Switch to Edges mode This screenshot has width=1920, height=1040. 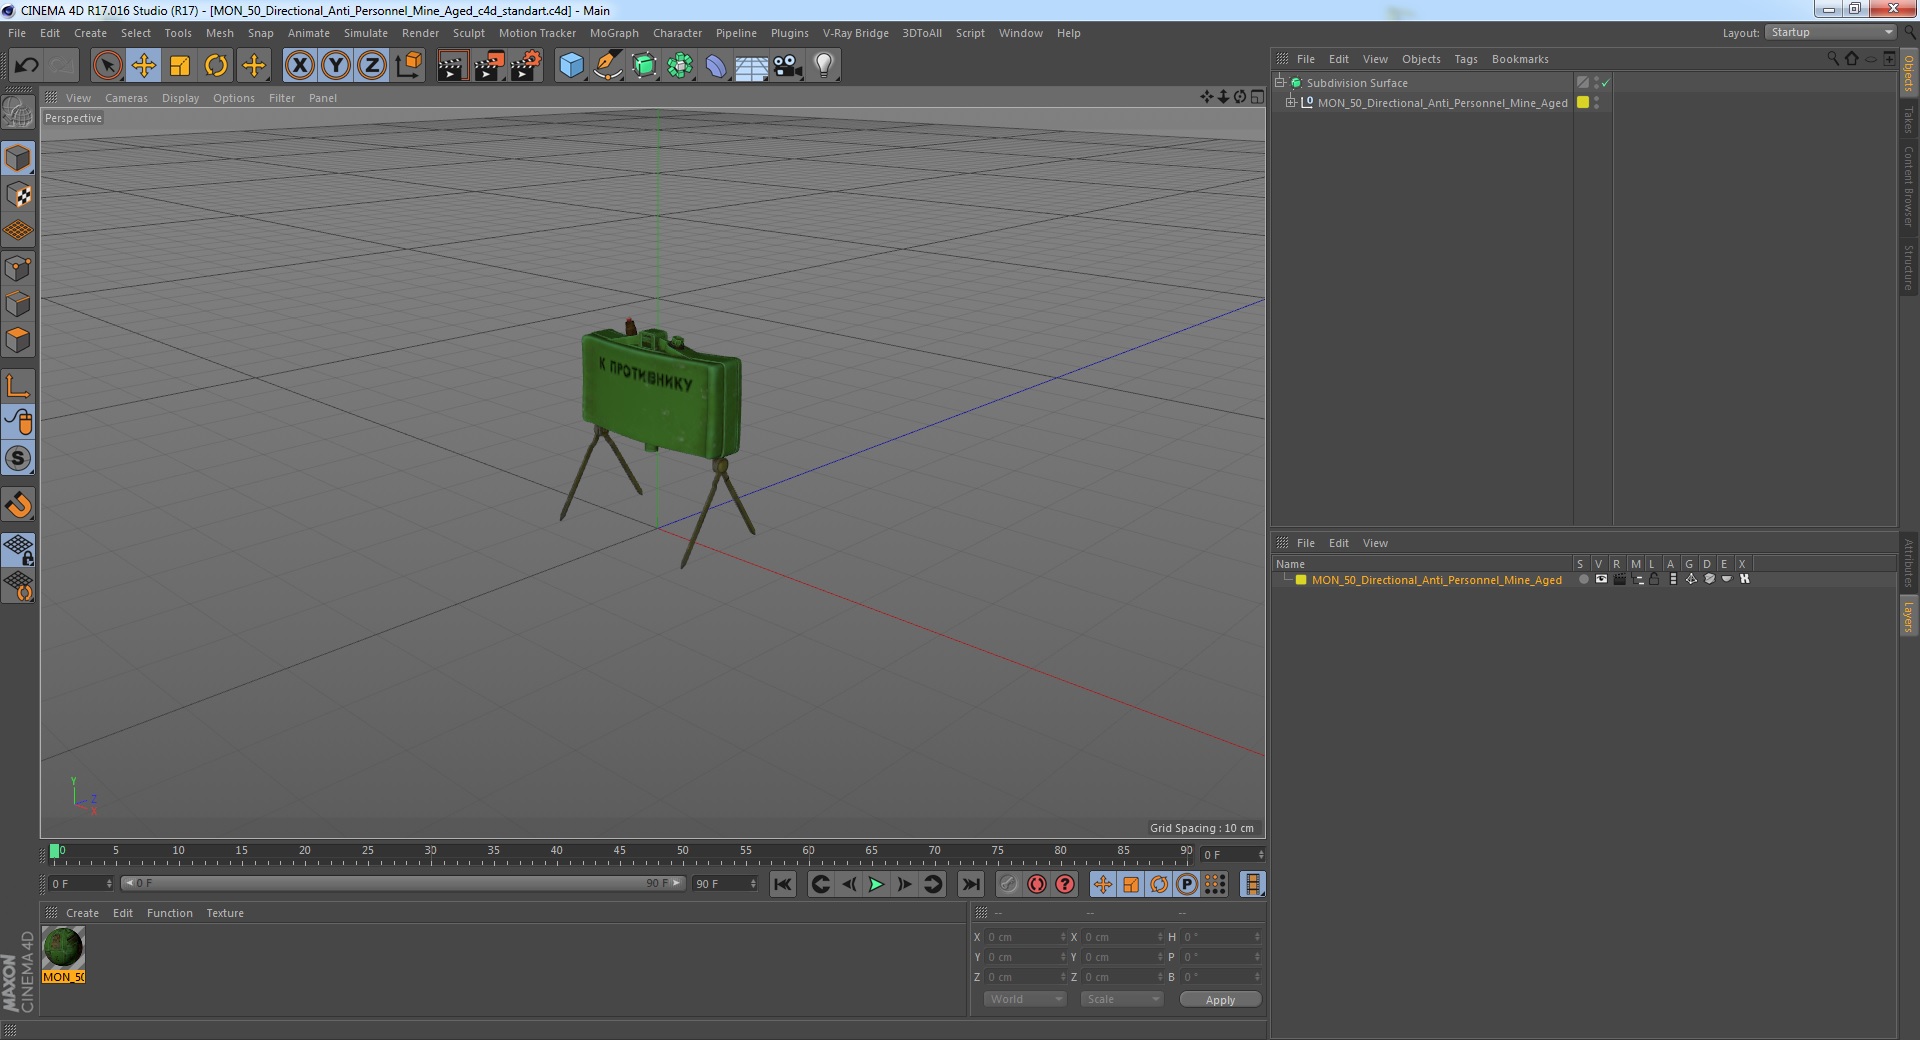(x=18, y=304)
